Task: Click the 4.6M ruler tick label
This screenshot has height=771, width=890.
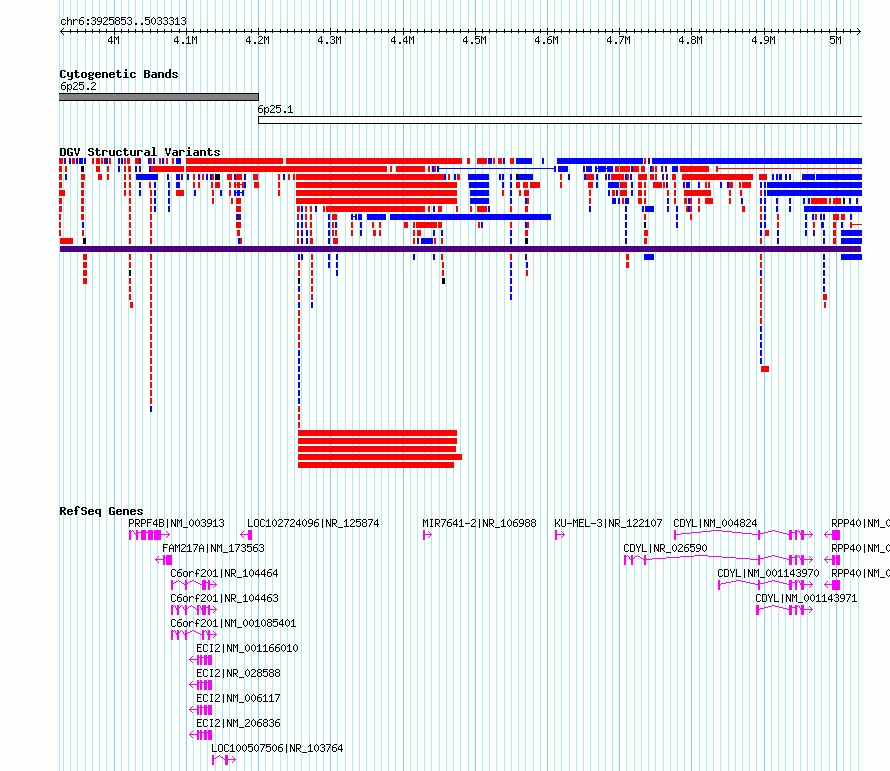Action: (x=547, y=40)
